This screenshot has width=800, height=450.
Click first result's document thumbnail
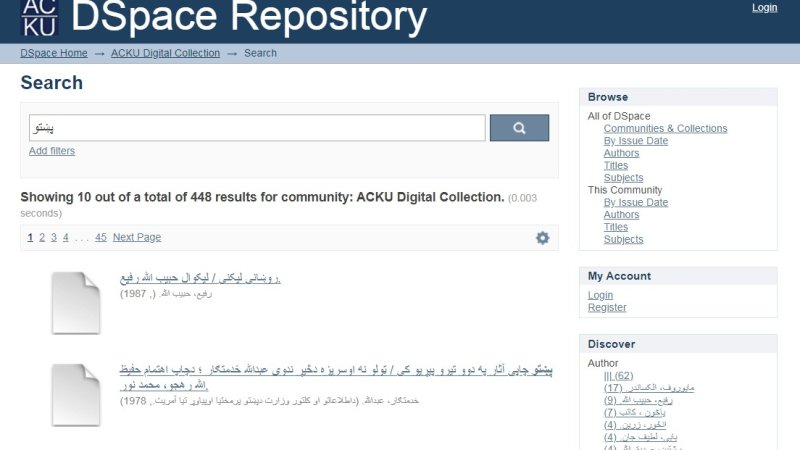click(x=76, y=302)
